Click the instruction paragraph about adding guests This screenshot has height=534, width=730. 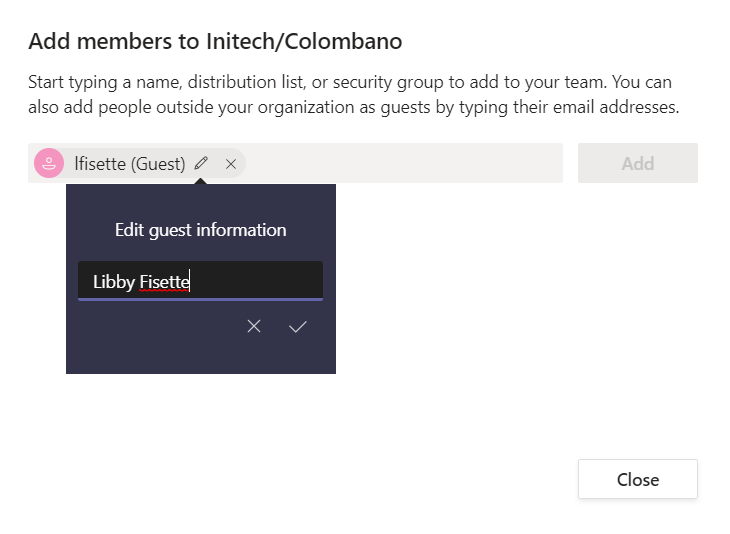click(354, 95)
